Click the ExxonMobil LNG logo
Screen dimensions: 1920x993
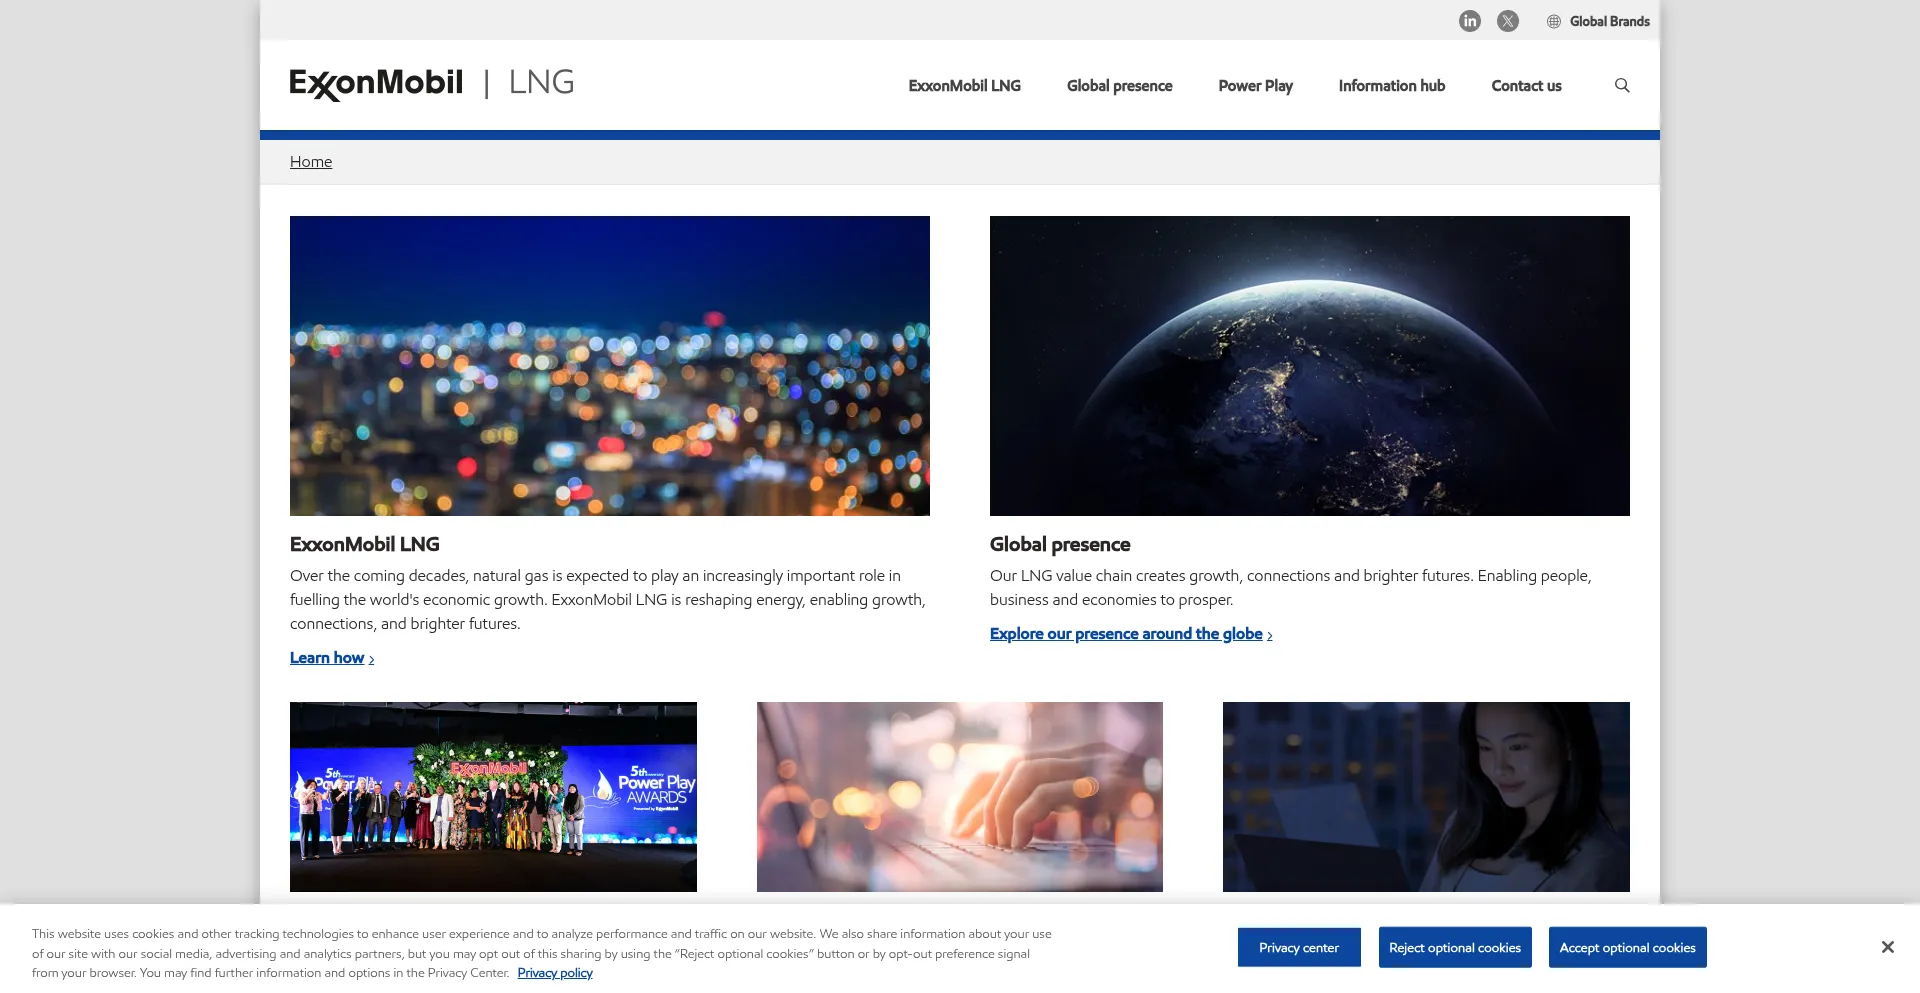(x=432, y=84)
